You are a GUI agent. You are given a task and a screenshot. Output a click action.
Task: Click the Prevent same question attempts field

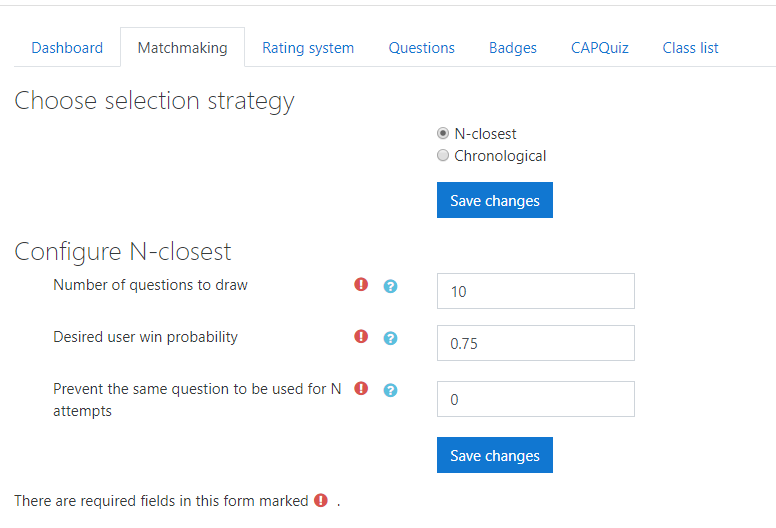536,399
